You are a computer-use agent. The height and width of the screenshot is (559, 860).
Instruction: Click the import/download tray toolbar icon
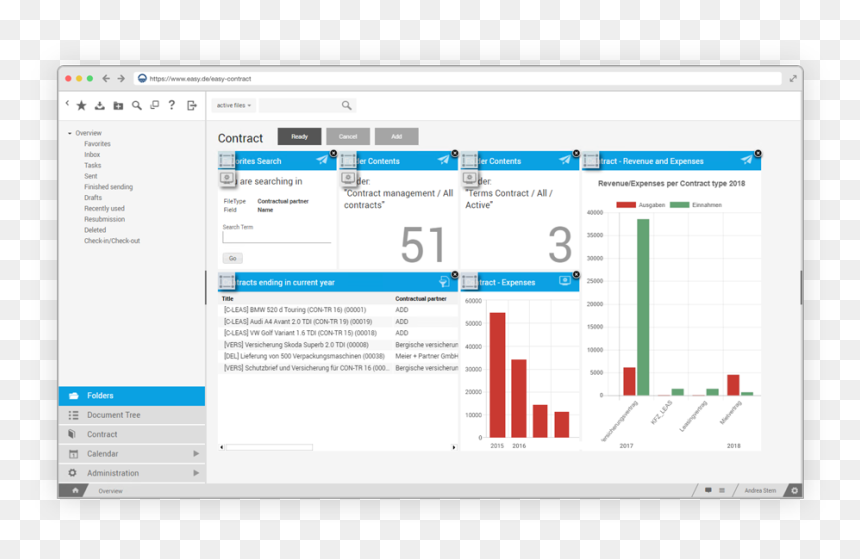tap(99, 105)
